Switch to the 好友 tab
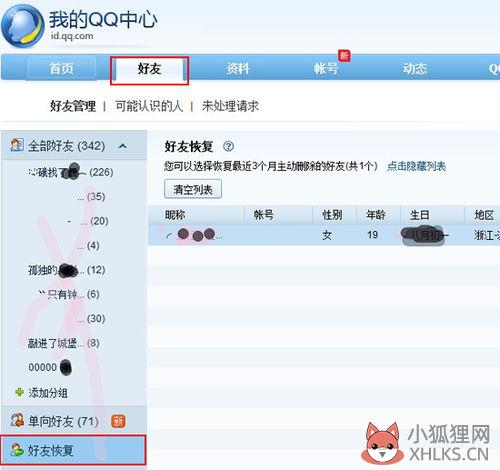The height and width of the screenshot is (470, 500). point(149,69)
